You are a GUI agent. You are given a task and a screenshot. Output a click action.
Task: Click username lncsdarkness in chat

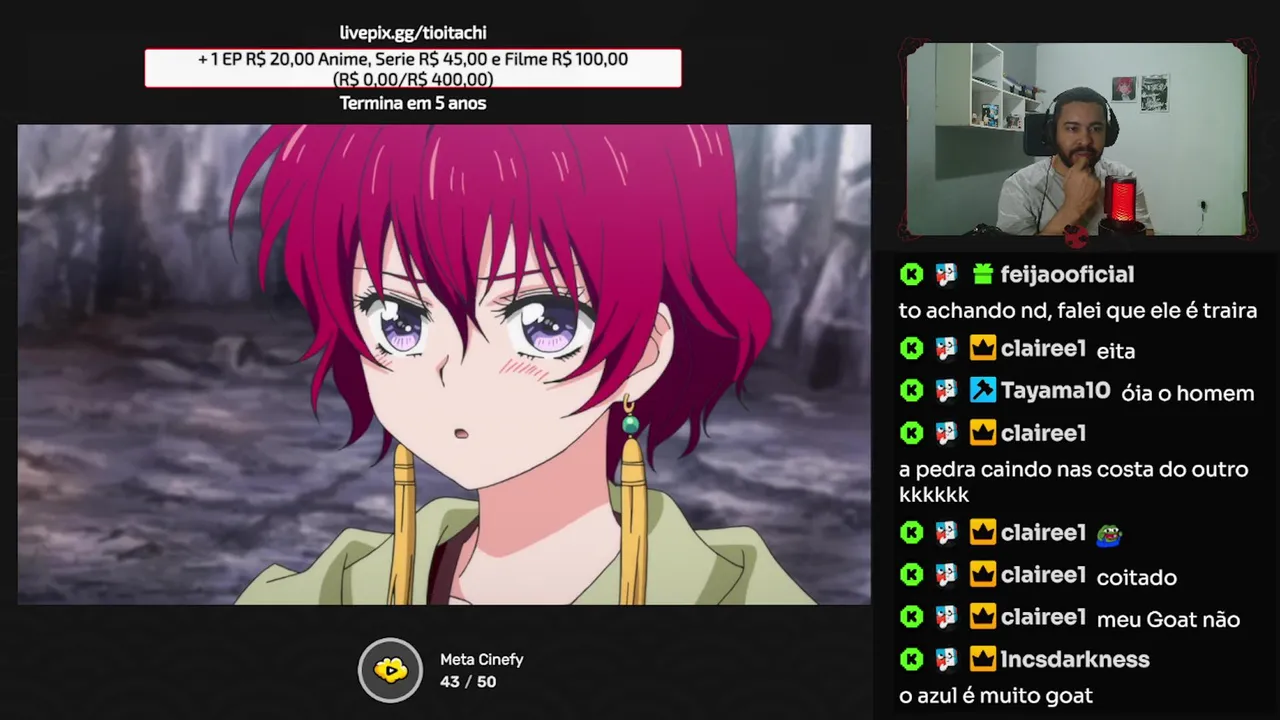[1075, 659]
